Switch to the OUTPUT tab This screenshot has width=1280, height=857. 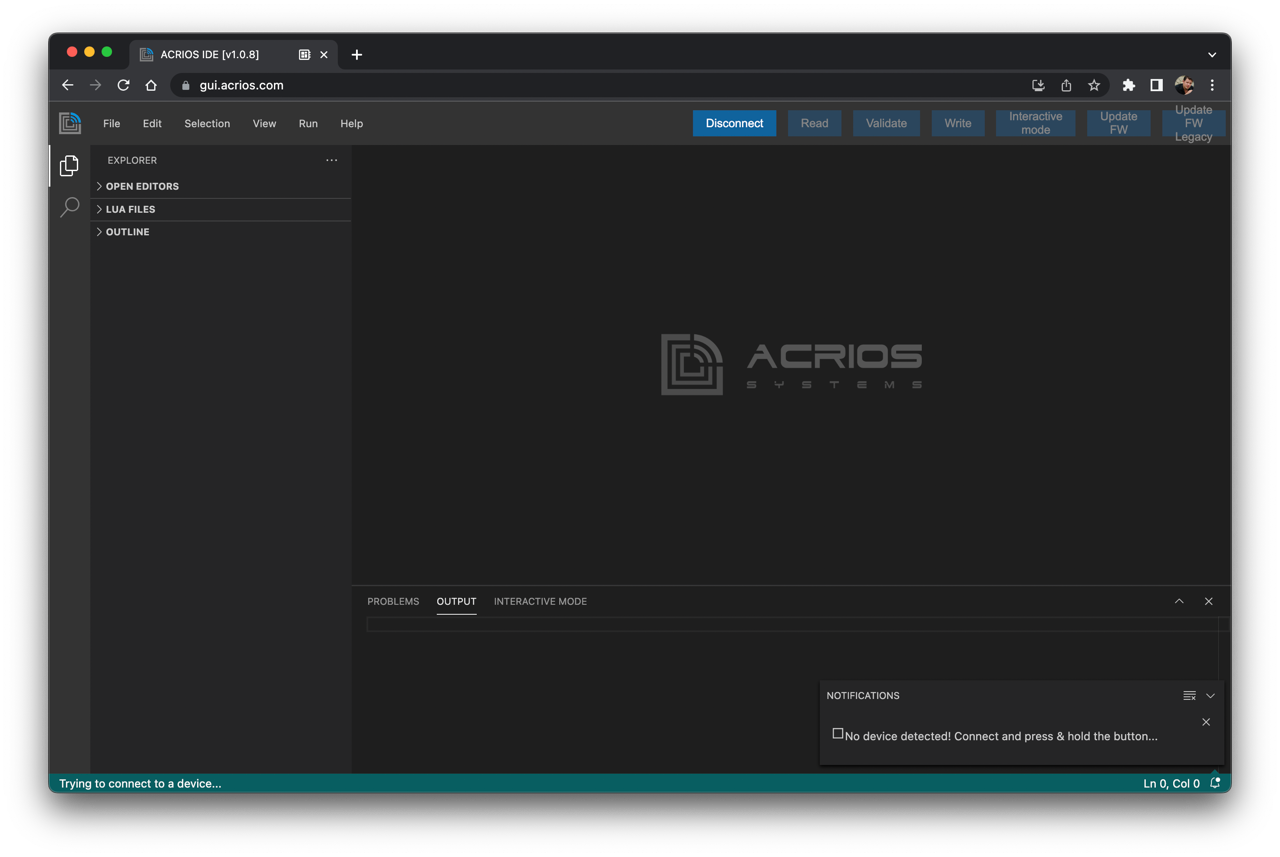tap(456, 601)
